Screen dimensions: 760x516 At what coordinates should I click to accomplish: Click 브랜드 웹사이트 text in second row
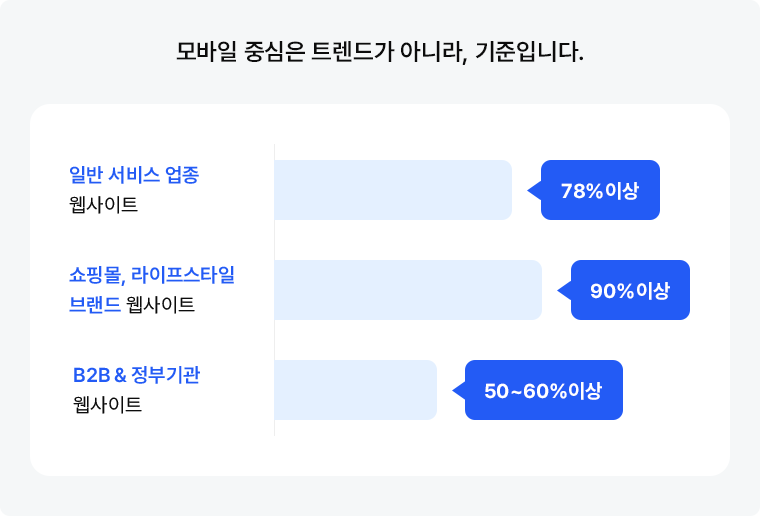132,305
